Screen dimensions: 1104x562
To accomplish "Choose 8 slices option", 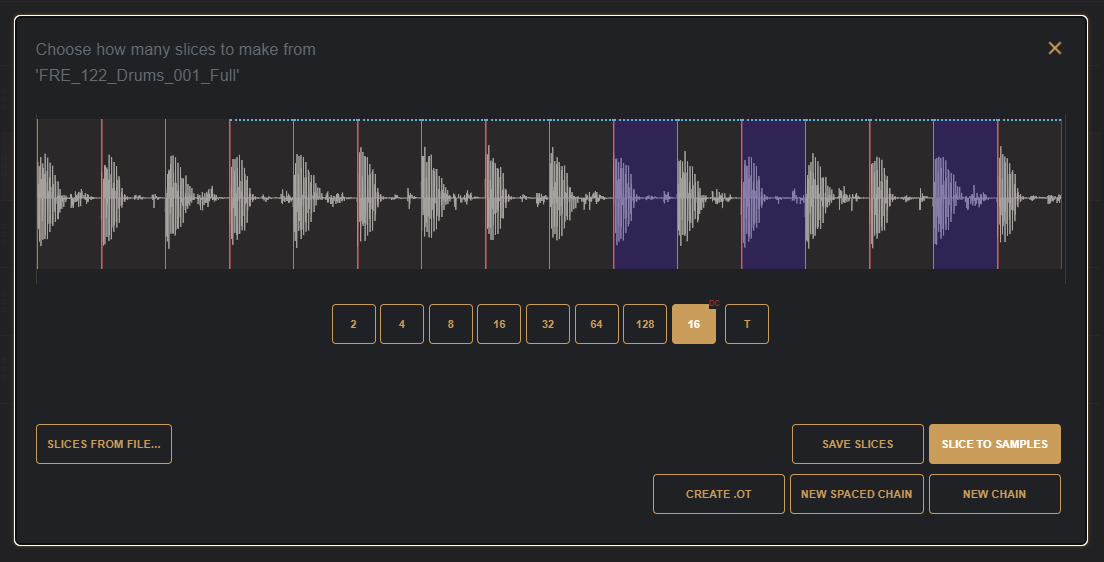I will click(451, 324).
